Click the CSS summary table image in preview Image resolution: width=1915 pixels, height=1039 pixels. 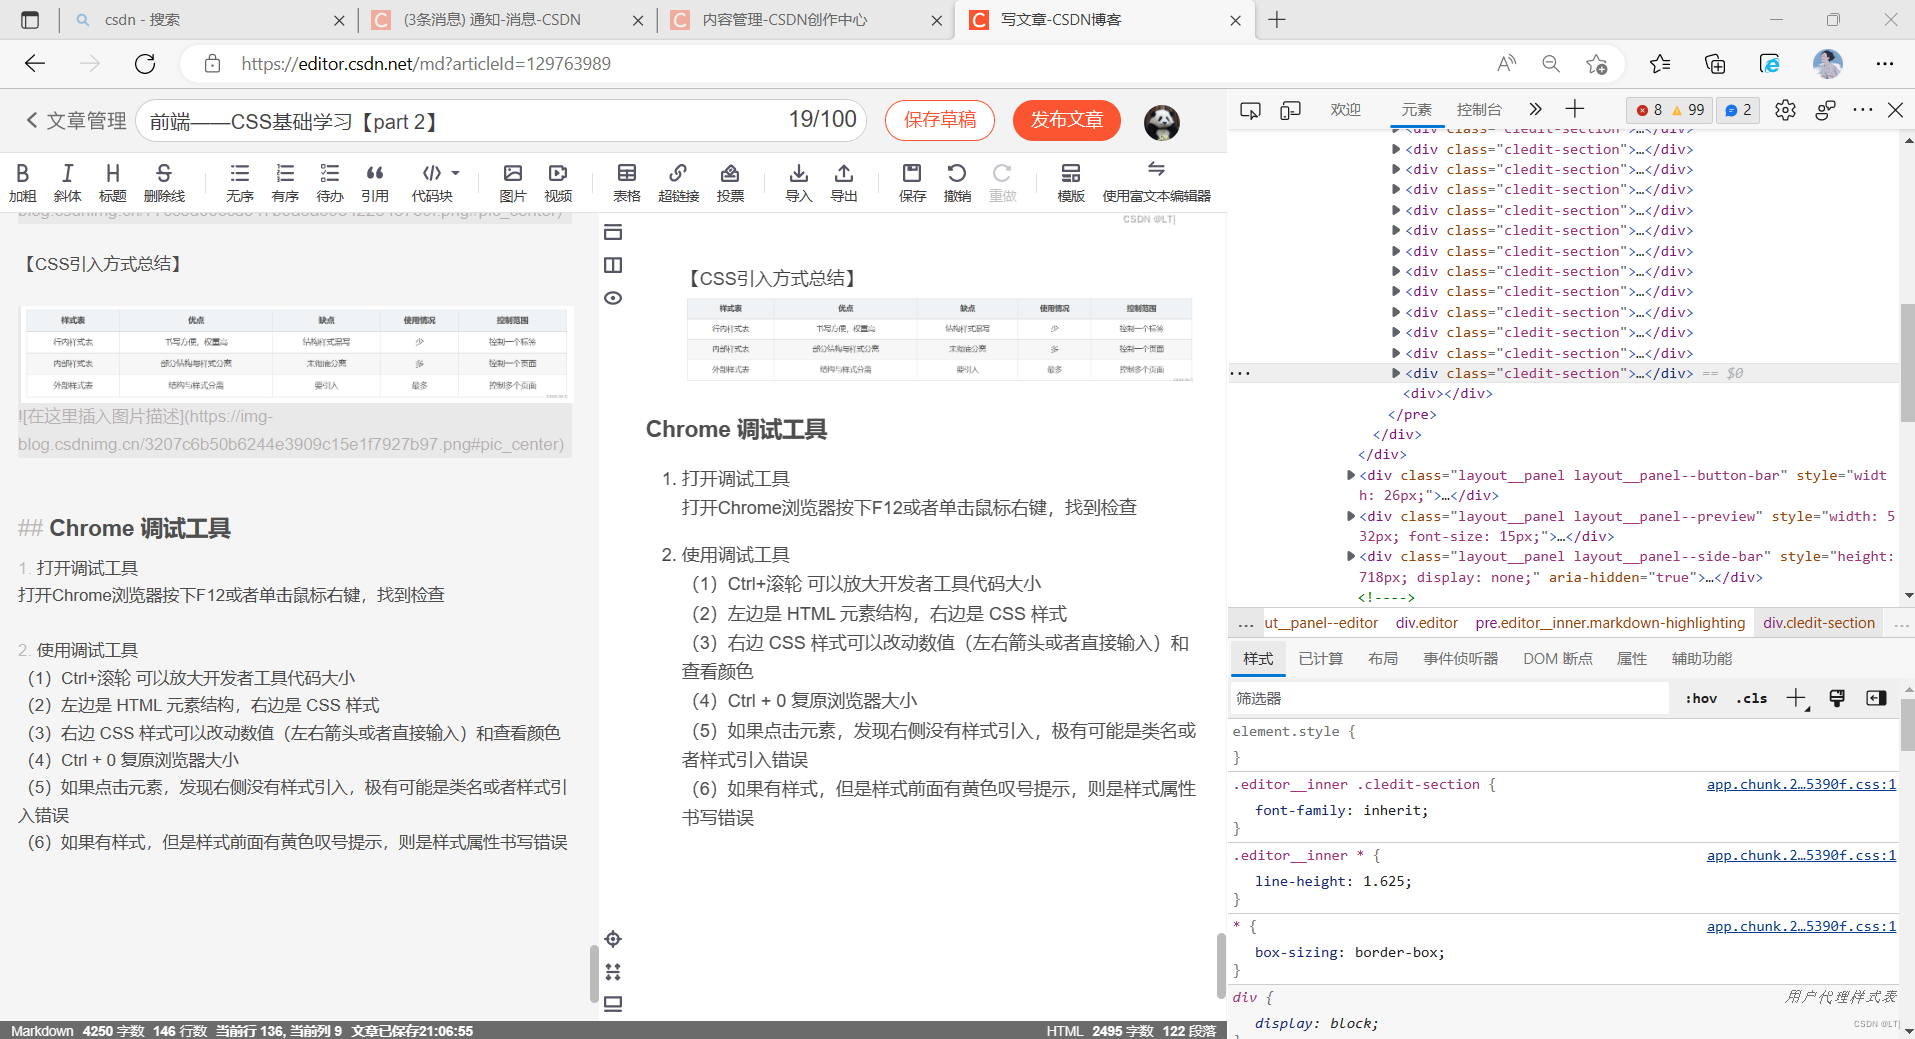pos(939,339)
